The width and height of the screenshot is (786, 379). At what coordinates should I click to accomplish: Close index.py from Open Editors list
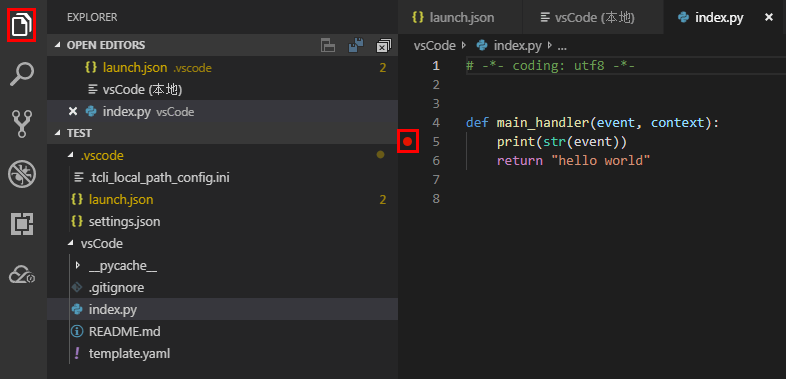pos(73,111)
